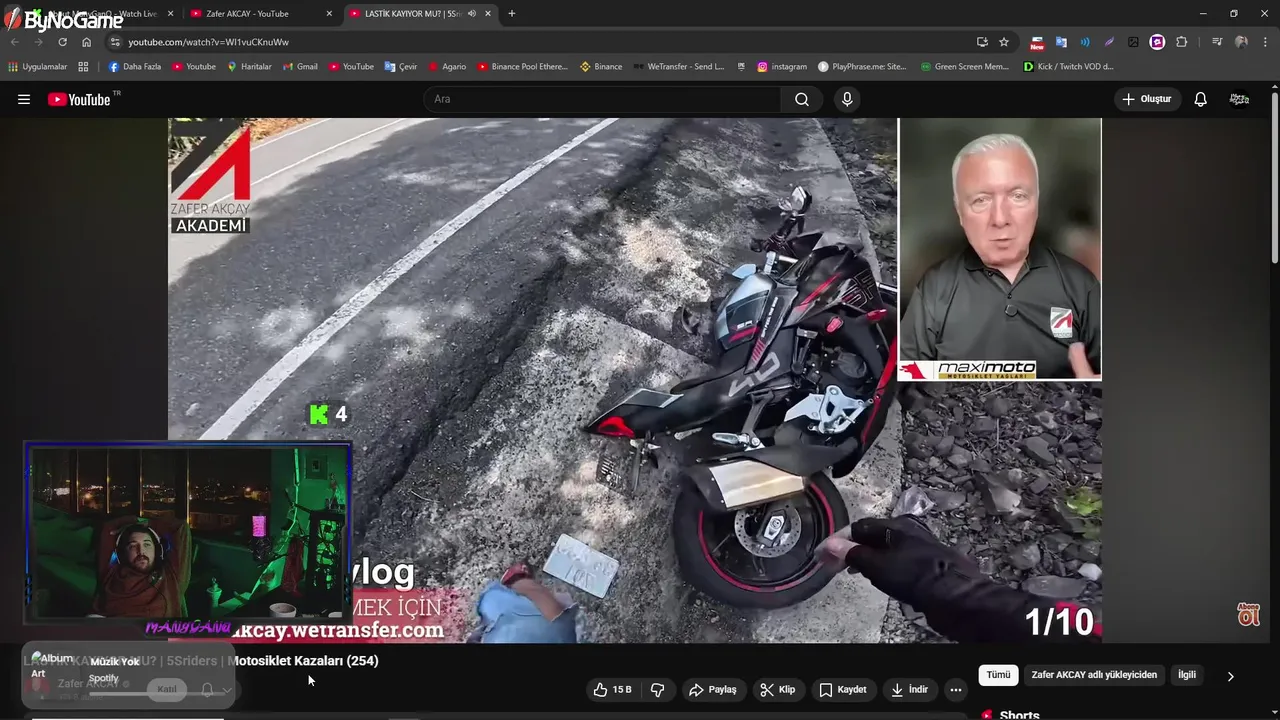Select the Zafer AKCAY adlı yükleyiciden chip
Viewport: 1280px width, 720px height.
pyautogui.click(x=1094, y=675)
